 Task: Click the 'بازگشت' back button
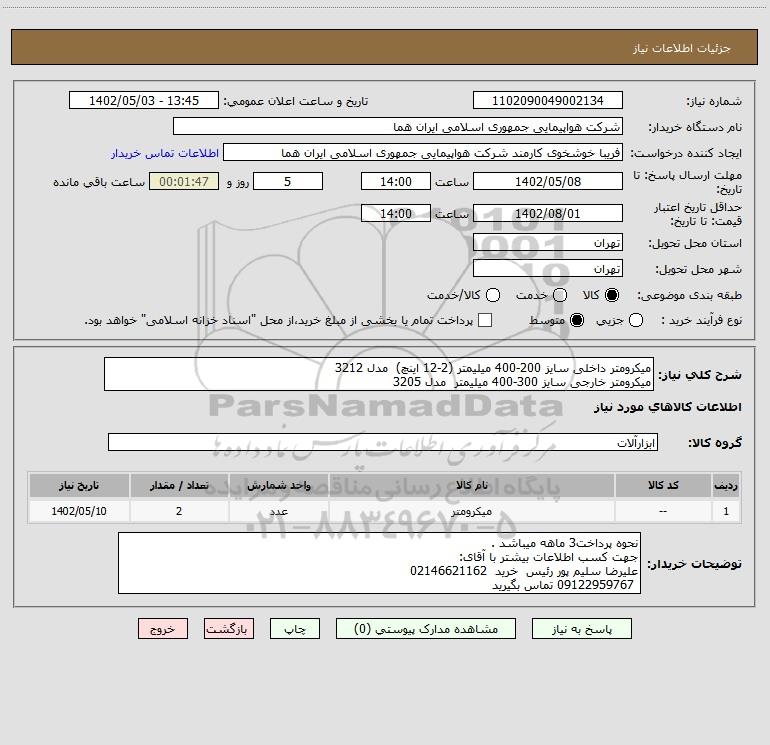click(229, 629)
